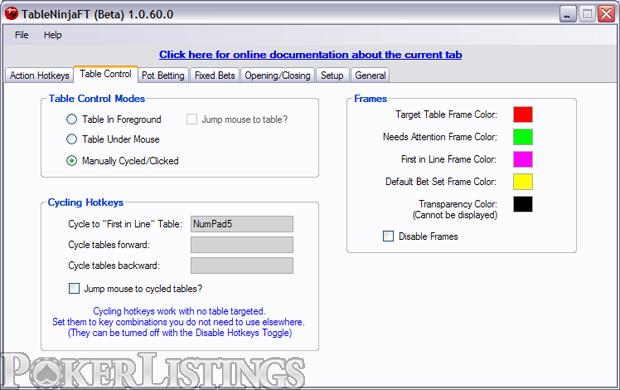
Task: Click the TableNinjaFT app icon in title bar
Action: [x=11, y=14]
